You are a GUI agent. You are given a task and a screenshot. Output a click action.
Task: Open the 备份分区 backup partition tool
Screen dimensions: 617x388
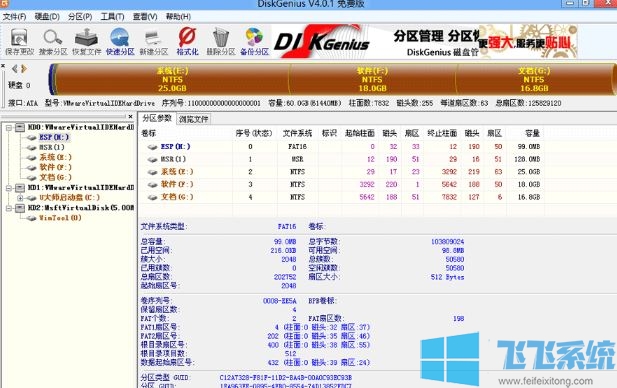pos(254,41)
